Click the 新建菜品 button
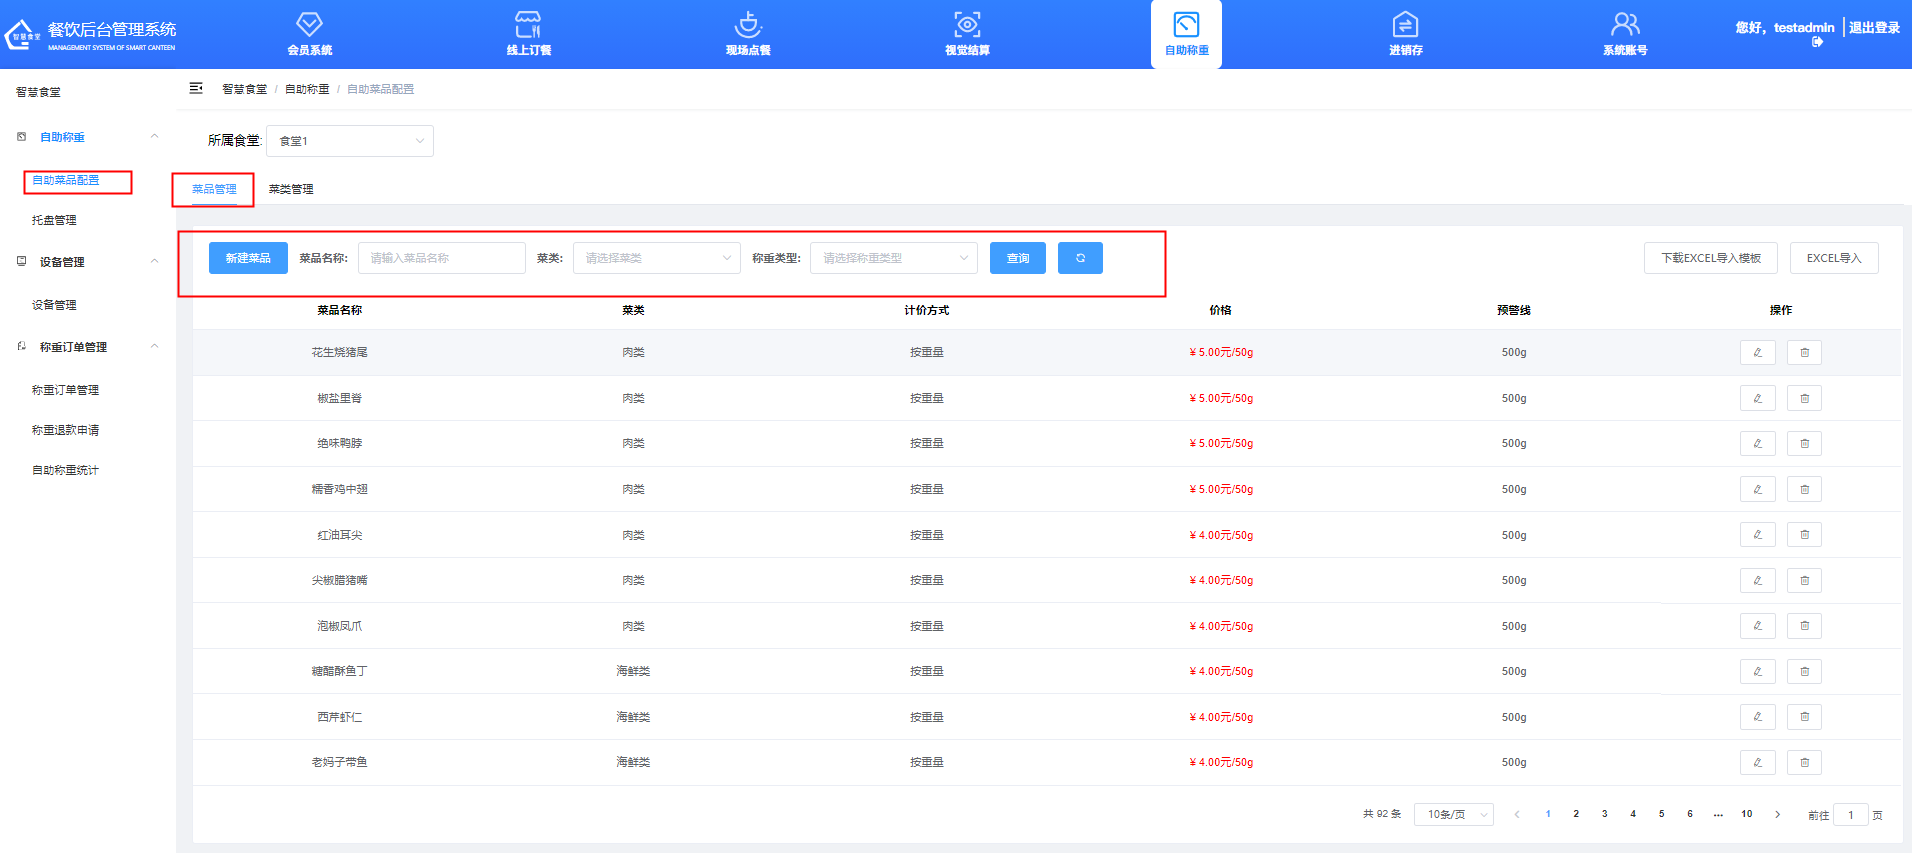 point(248,258)
